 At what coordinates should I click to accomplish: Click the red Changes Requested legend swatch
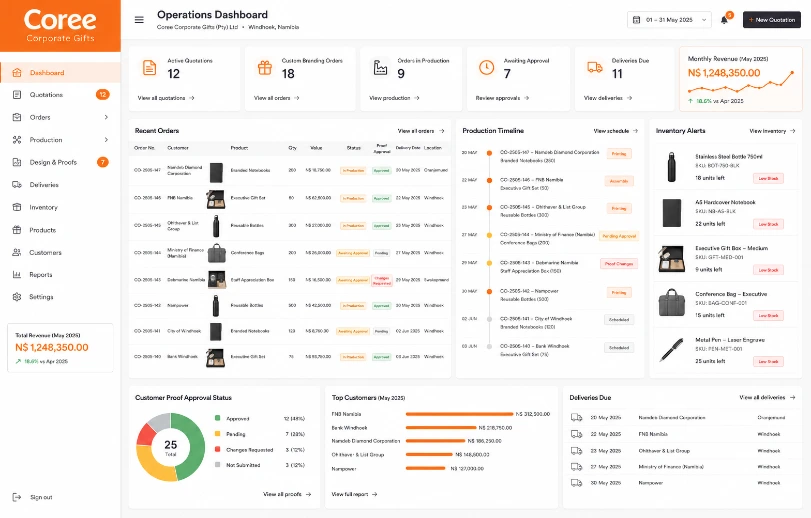[x=217, y=449]
